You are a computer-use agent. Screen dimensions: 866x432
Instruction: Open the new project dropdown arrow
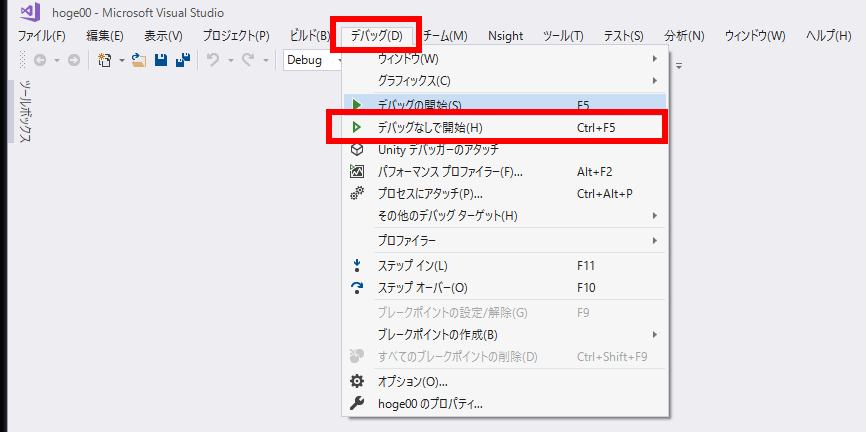tap(122, 61)
